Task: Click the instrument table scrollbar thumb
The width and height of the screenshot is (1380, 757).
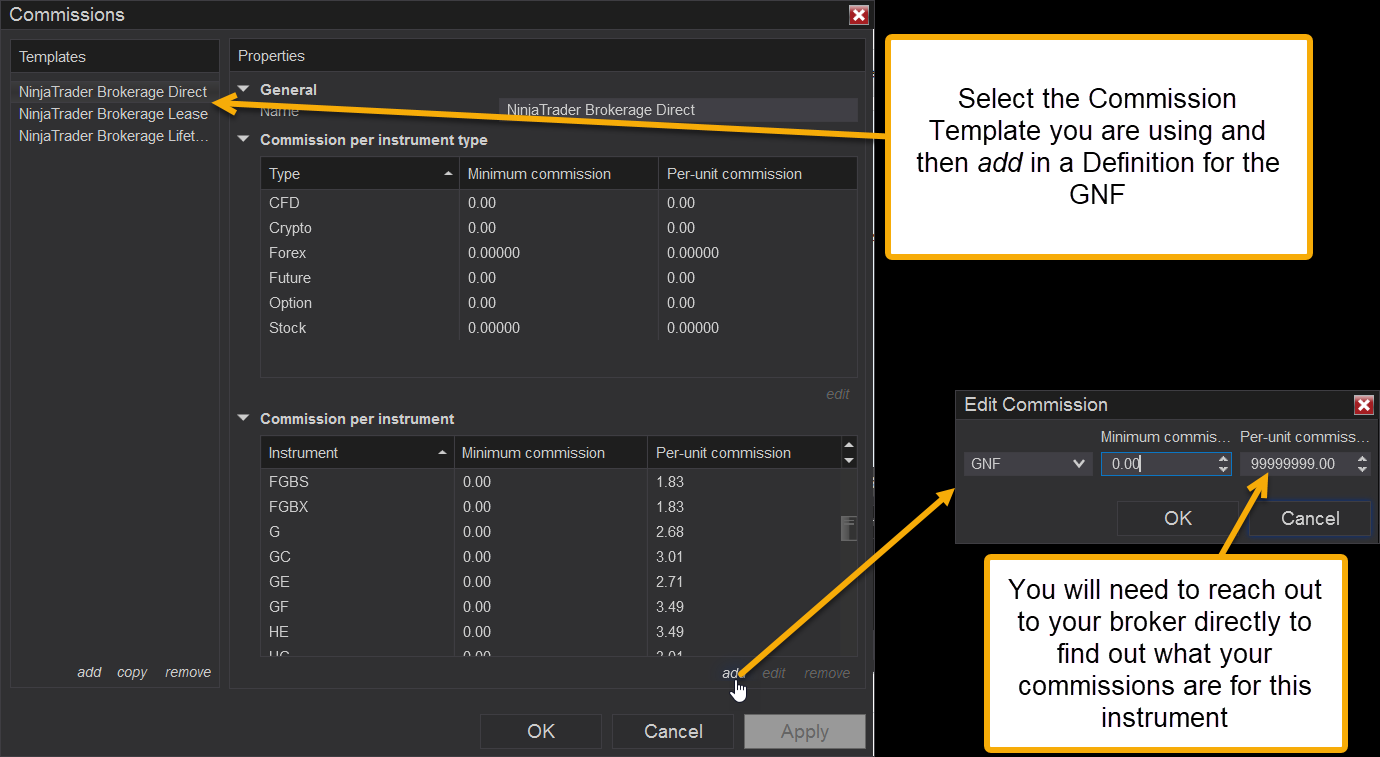Action: pyautogui.click(x=849, y=527)
